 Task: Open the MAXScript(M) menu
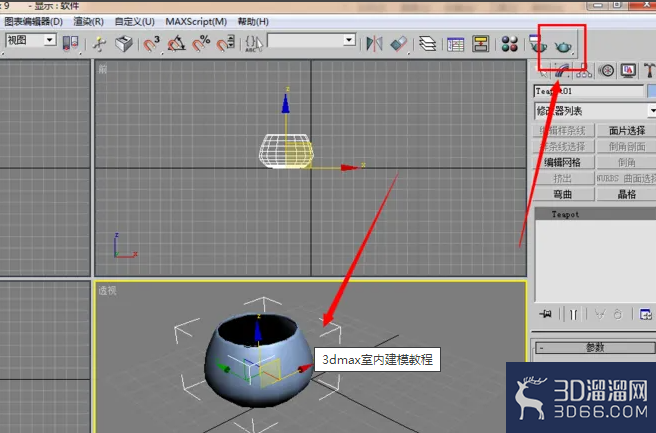pos(196,21)
